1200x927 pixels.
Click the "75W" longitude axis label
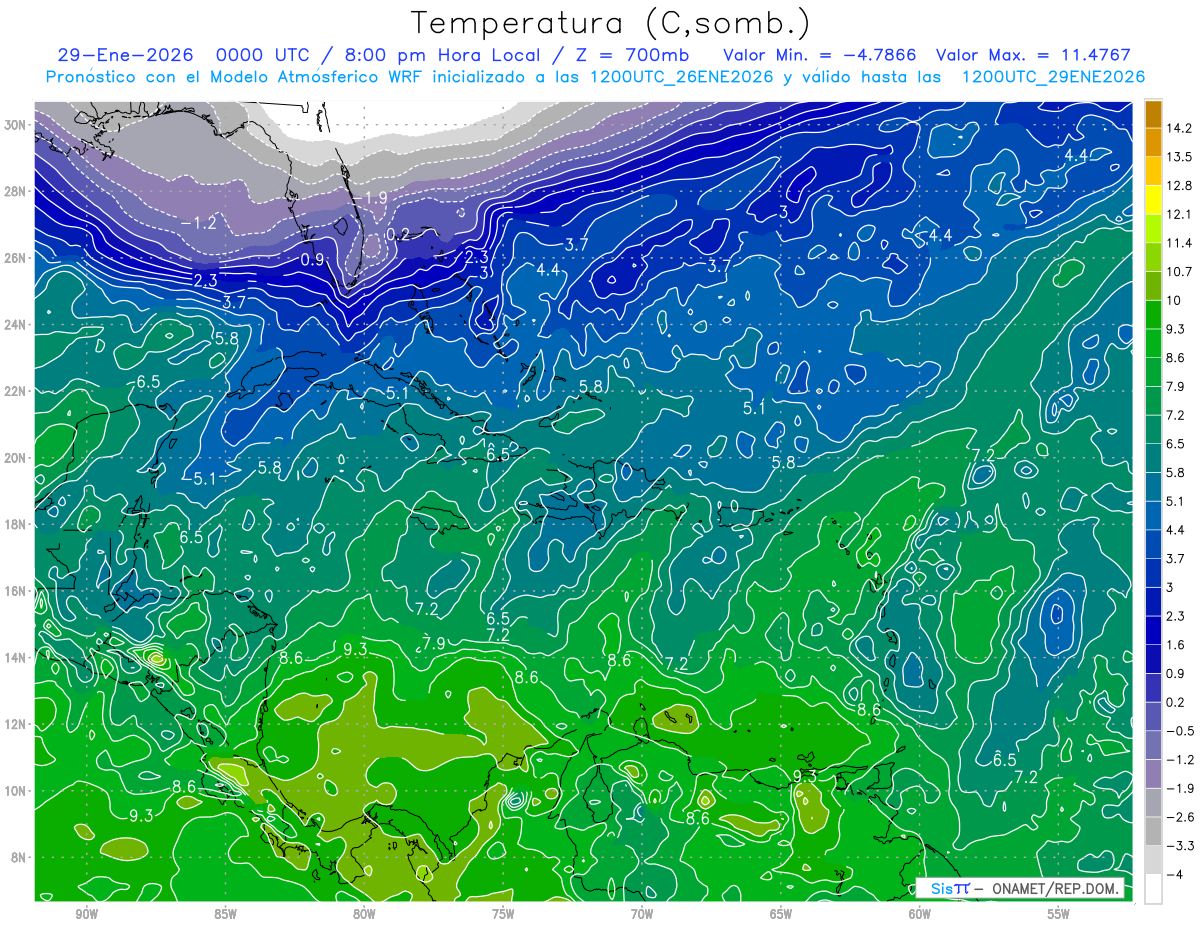coord(503,913)
